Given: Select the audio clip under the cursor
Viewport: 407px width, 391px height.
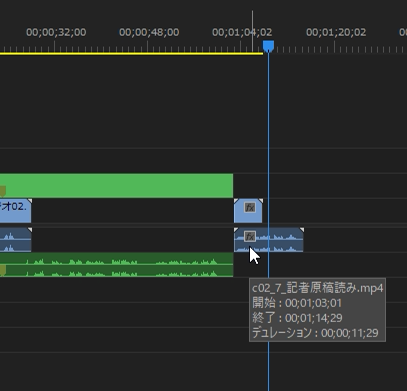Looking at the screenshot, I should coord(269,240).
